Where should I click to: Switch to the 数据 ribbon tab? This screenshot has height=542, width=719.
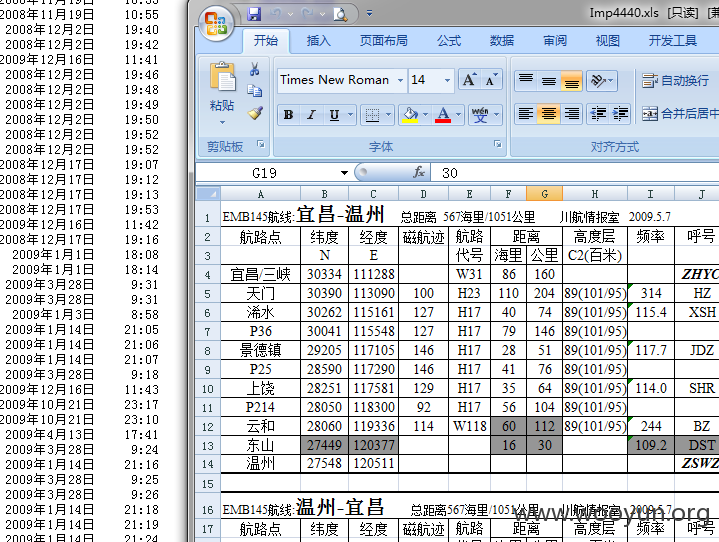(502, 41)
